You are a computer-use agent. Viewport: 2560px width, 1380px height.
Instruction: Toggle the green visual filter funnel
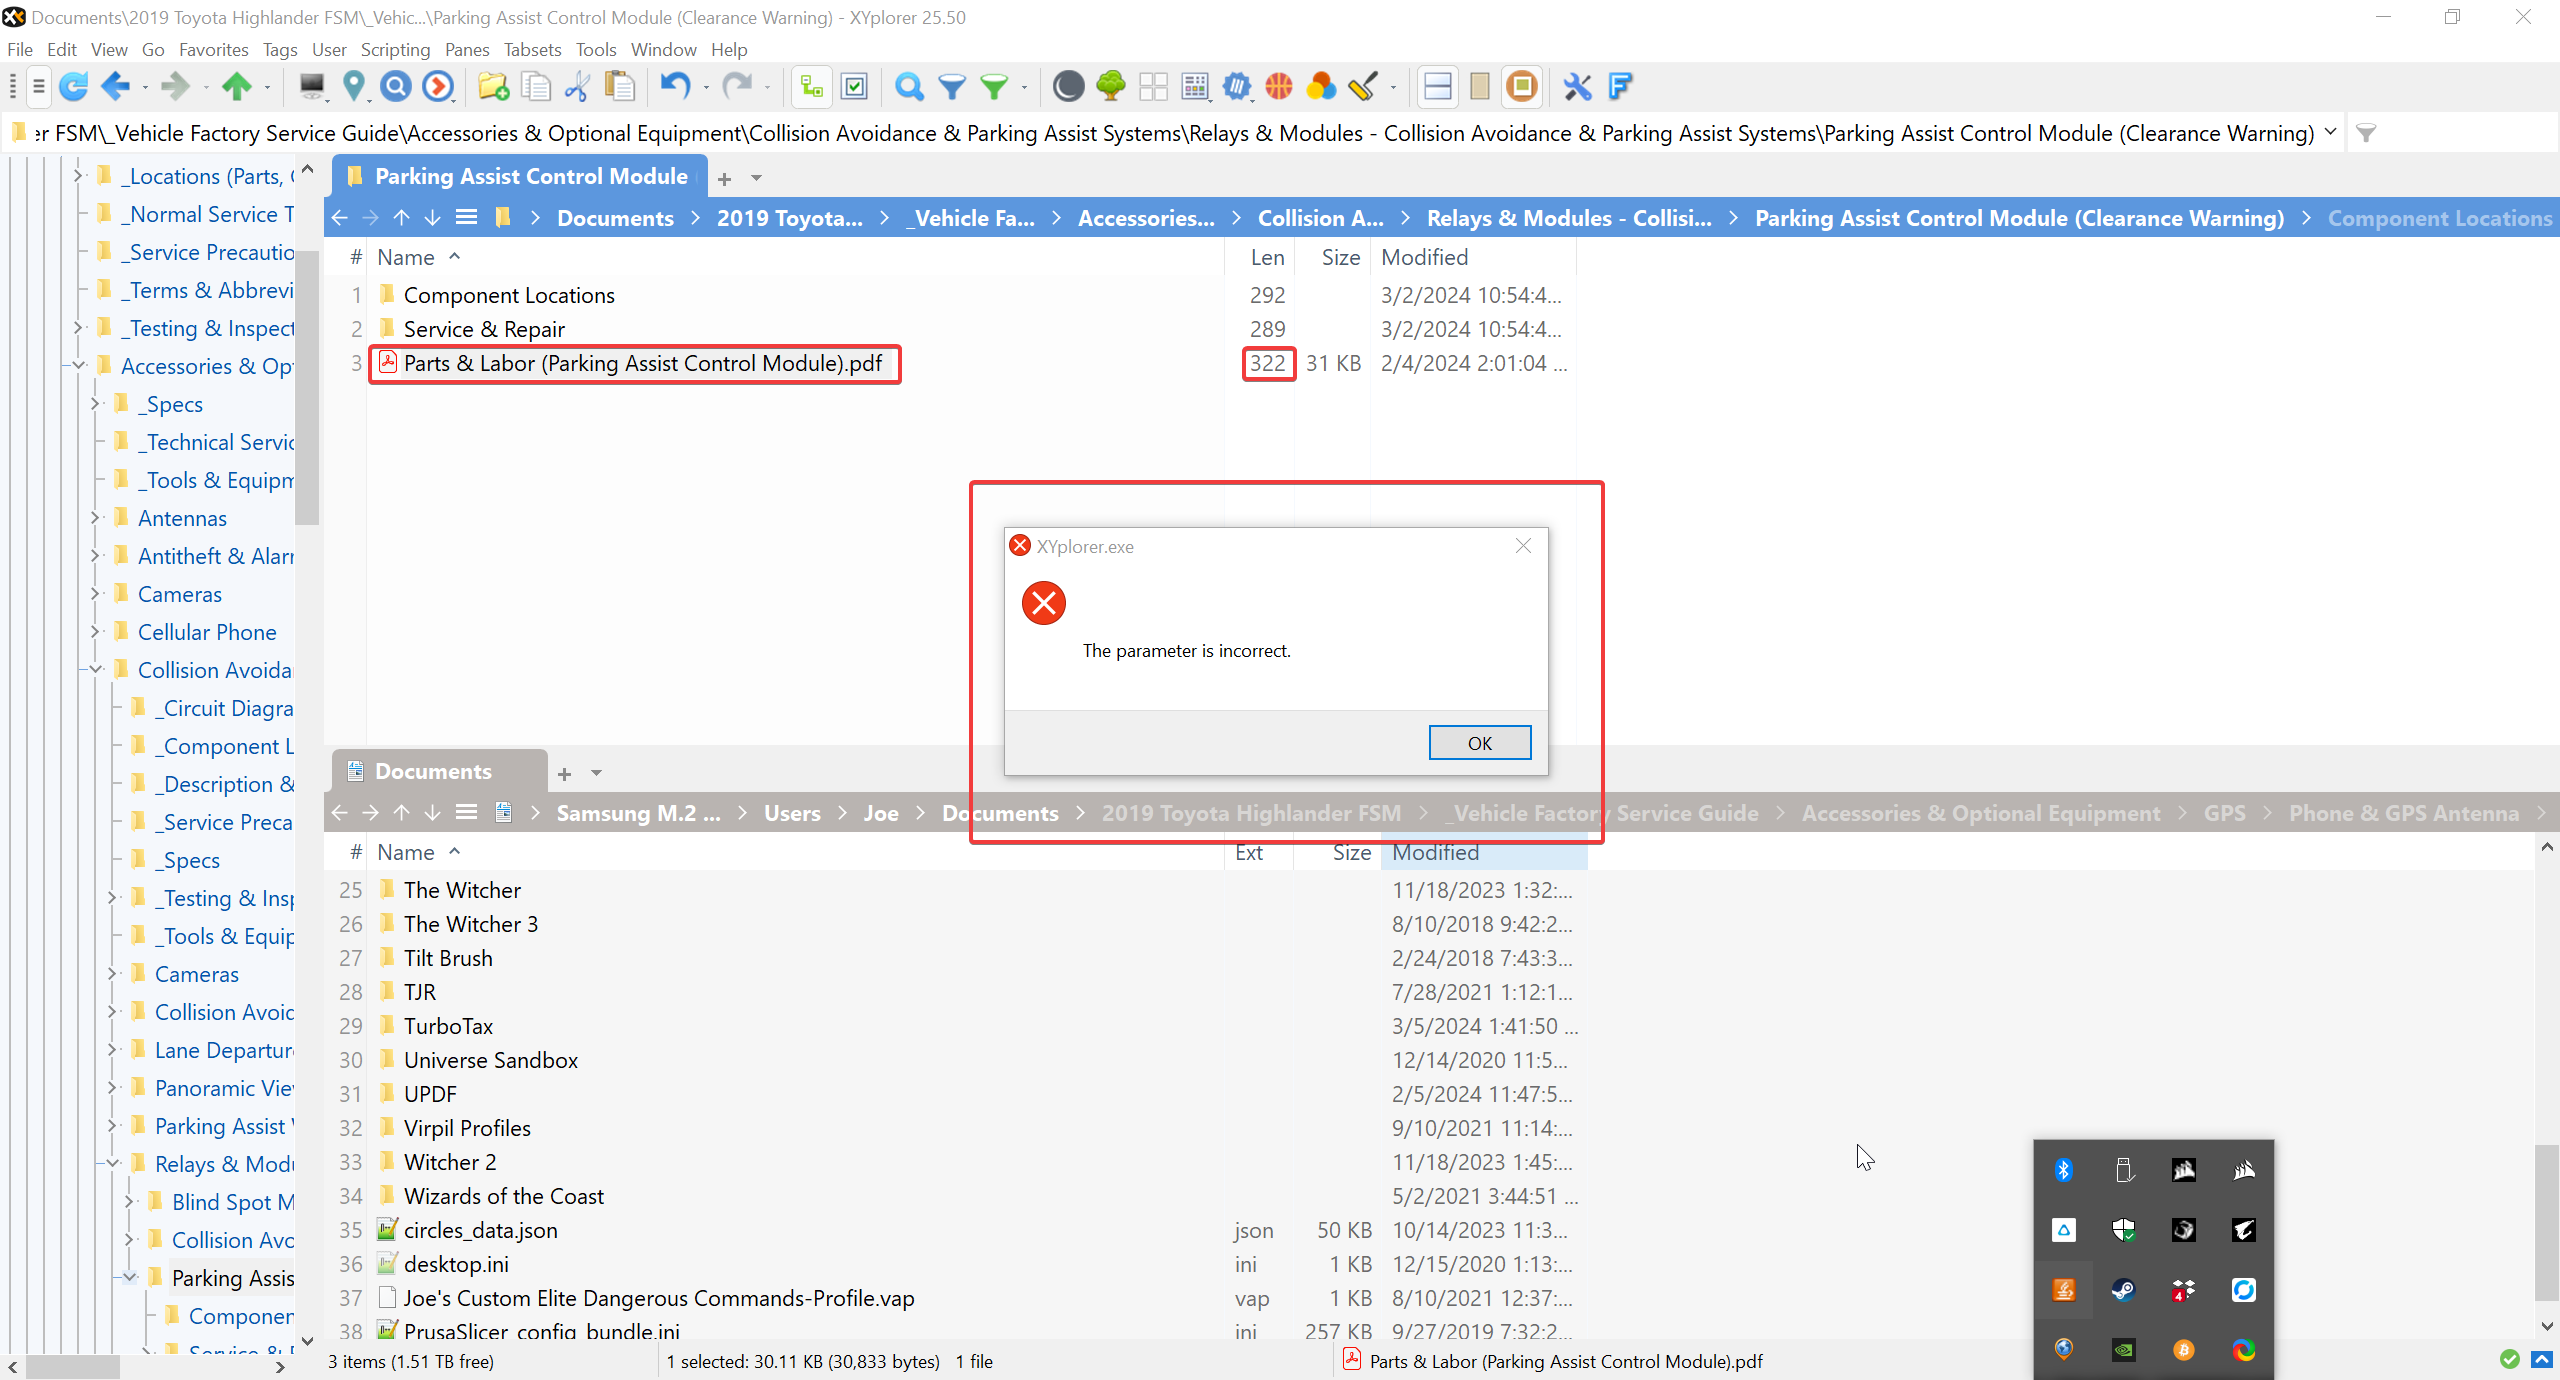coord(993,87)
